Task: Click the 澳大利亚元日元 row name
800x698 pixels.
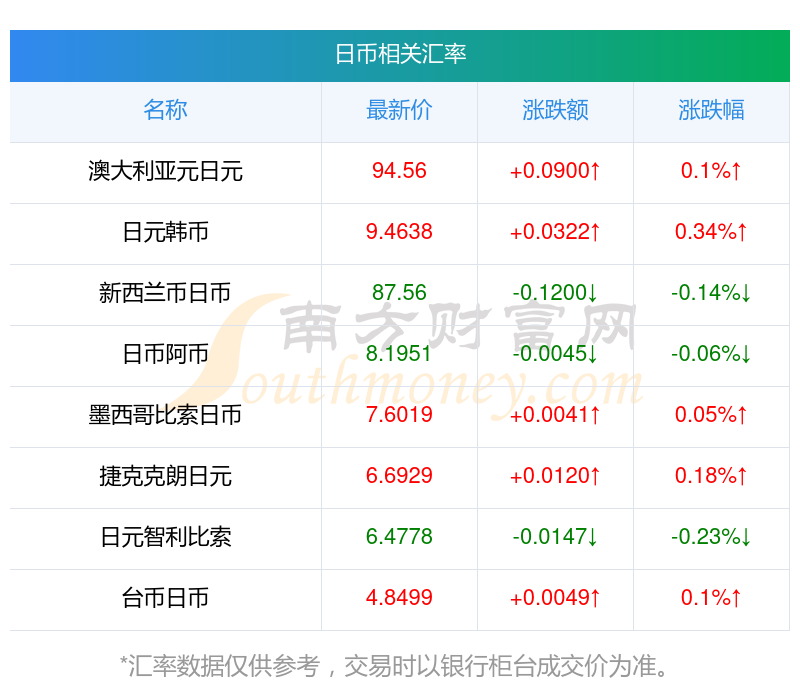Action: click(165, 171)
